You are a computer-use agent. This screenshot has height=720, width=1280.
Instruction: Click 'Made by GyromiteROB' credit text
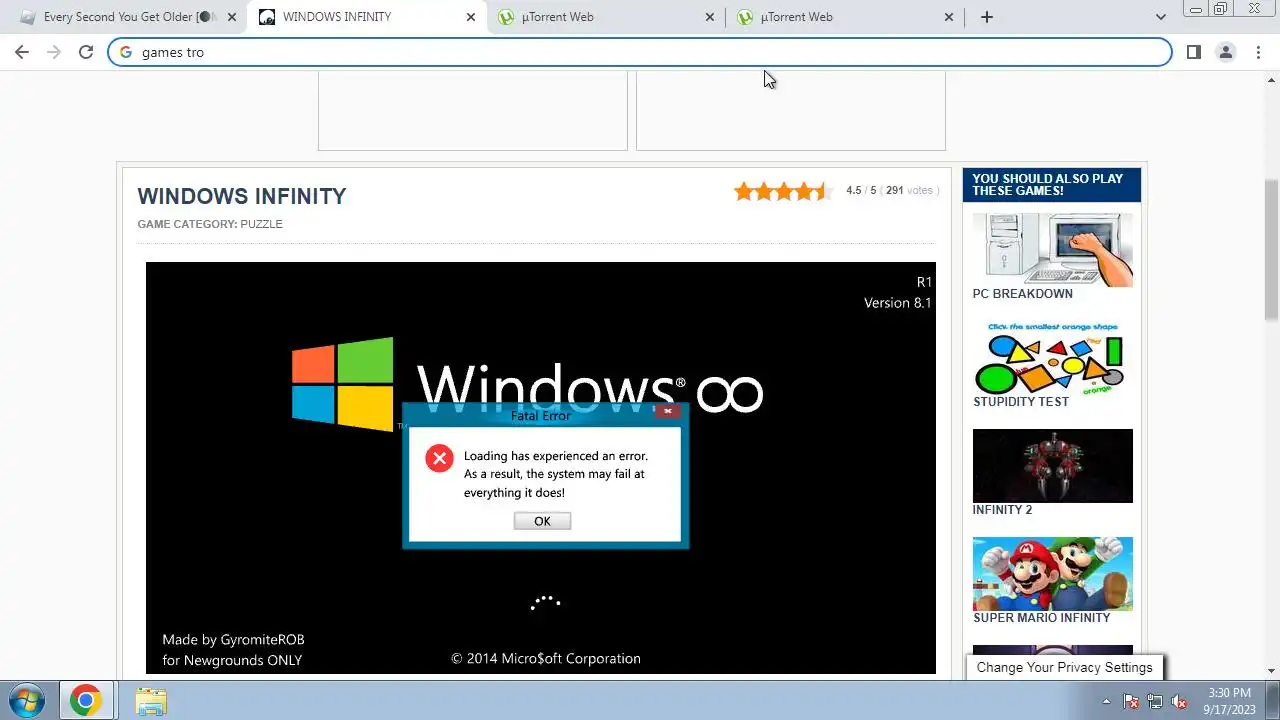tap(233, 640)
